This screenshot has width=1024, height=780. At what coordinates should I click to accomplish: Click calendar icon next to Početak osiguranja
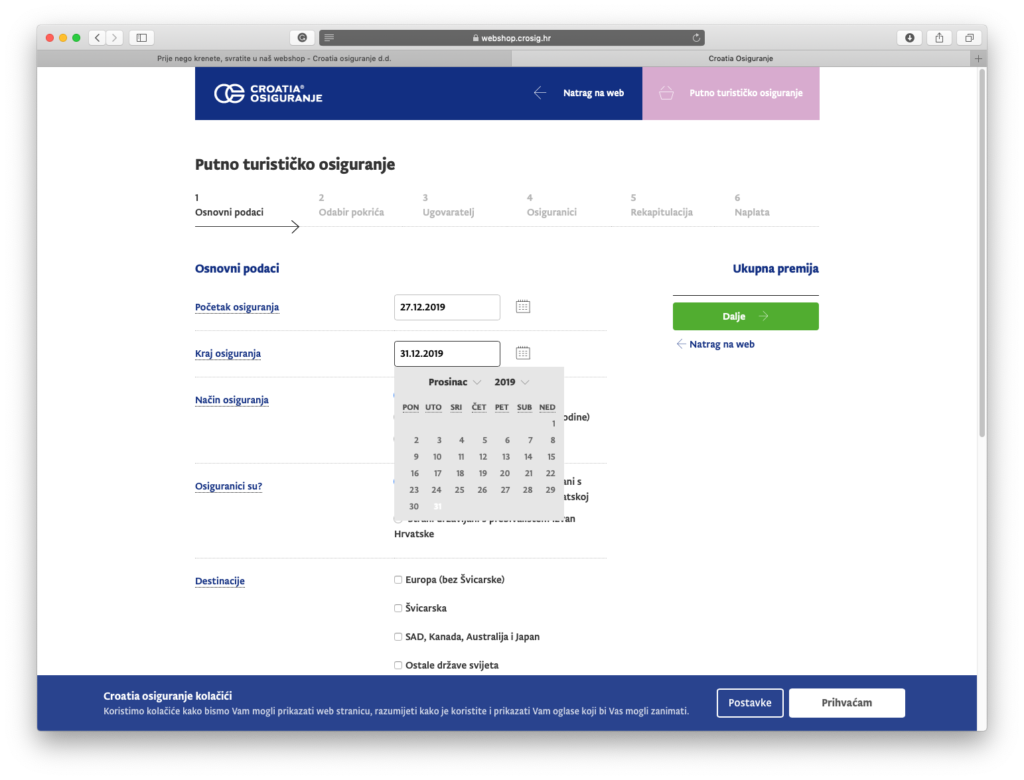(x=523, y=307)
